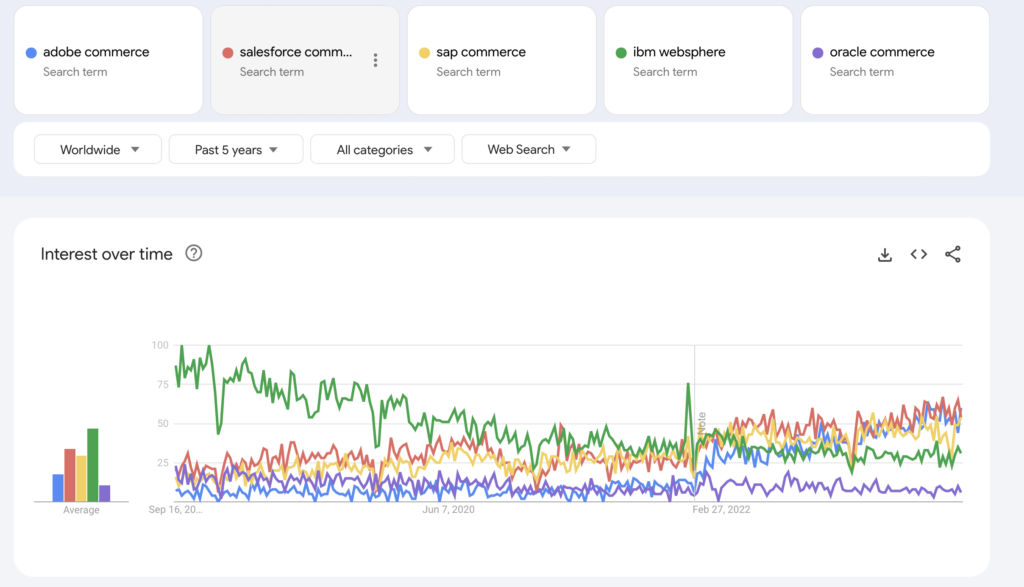Click the Note marker on the chart
The height and width of the screenshot is (587, 1024).
coord(702,424)
